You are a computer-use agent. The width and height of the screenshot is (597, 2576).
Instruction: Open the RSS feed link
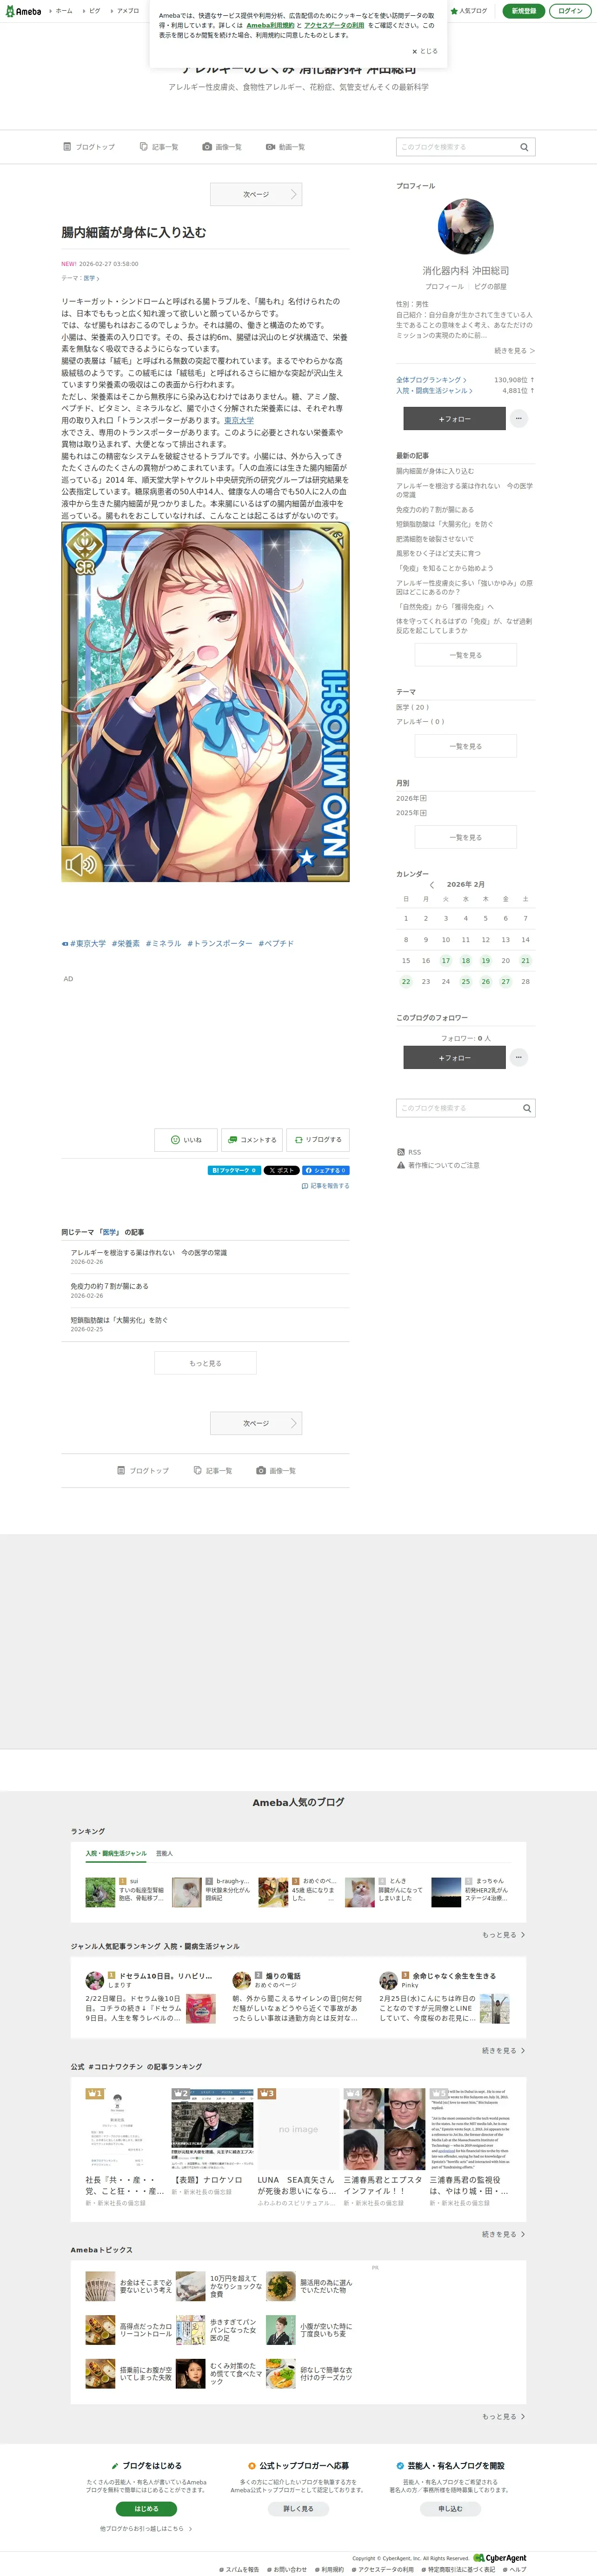(x=409, y=1152)
